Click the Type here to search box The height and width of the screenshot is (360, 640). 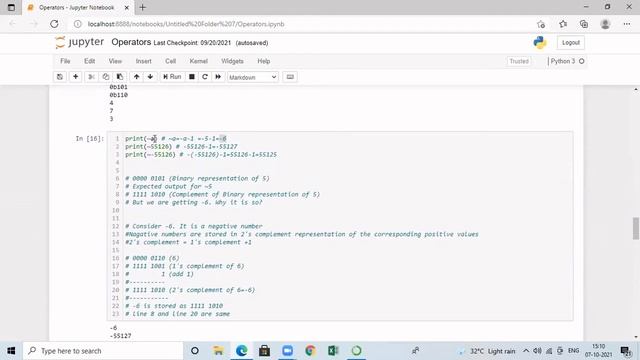[x=103, y=351]
